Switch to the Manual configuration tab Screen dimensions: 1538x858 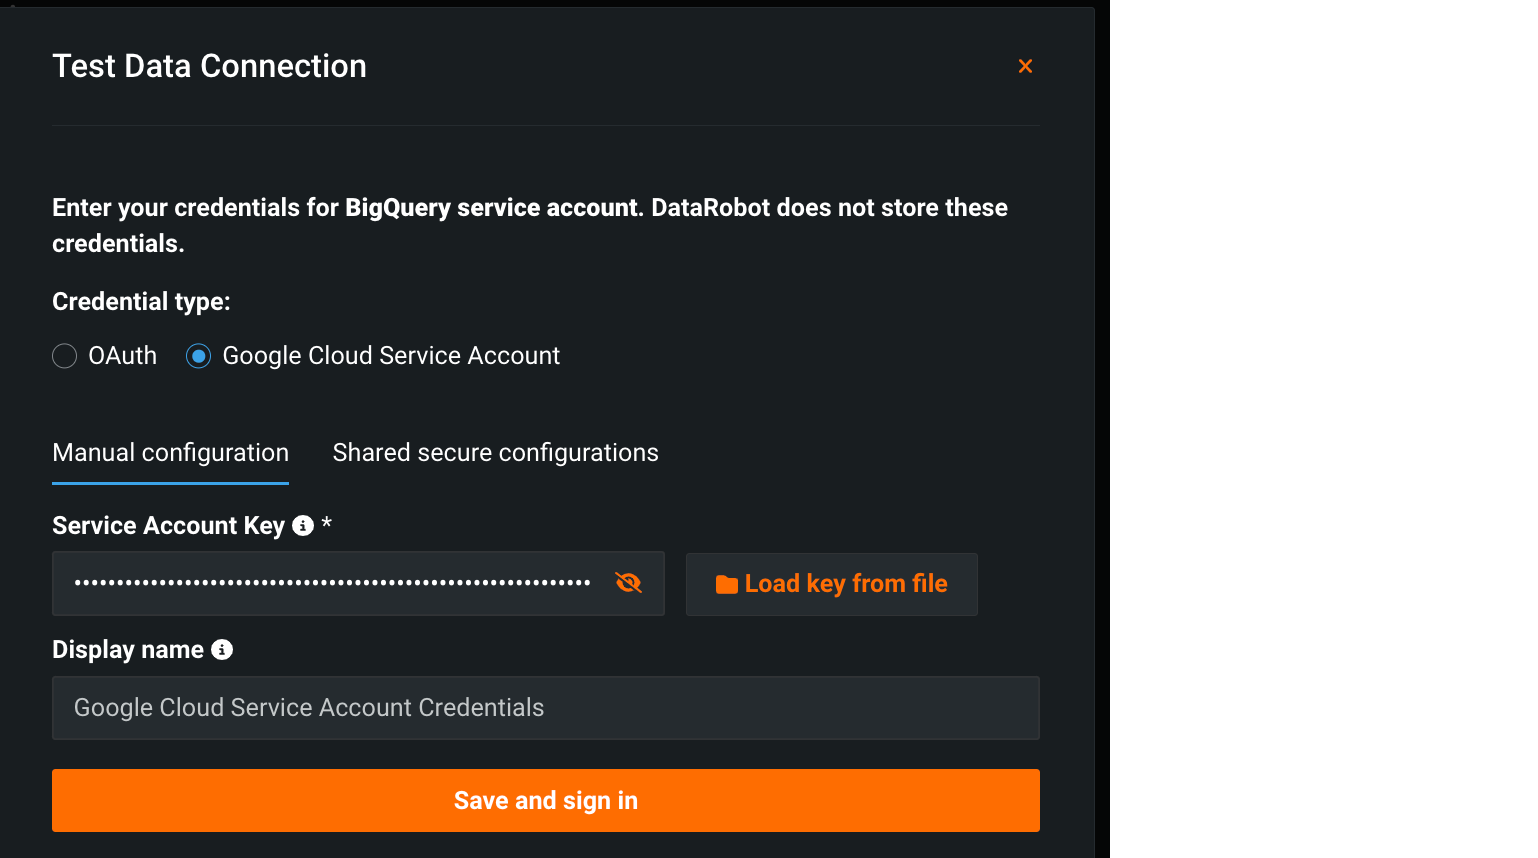tap(170, 453)
